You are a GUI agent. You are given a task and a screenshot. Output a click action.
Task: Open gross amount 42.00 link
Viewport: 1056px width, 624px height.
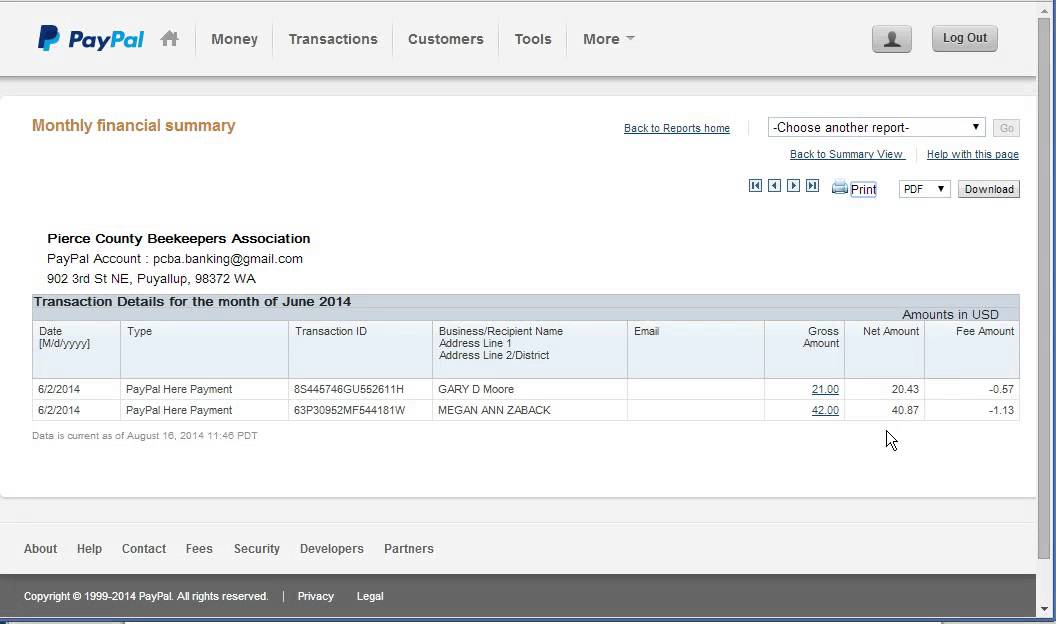click(825, 410)
